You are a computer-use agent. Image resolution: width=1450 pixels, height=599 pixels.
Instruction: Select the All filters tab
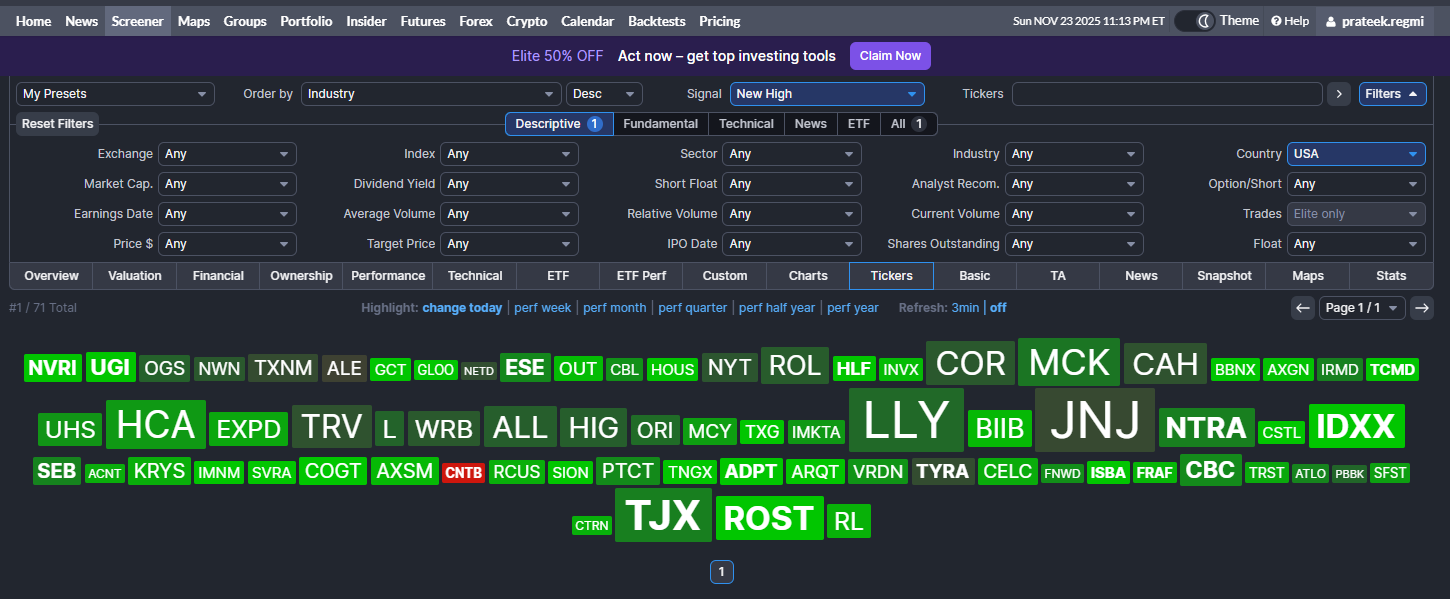[x=908, y=124]
